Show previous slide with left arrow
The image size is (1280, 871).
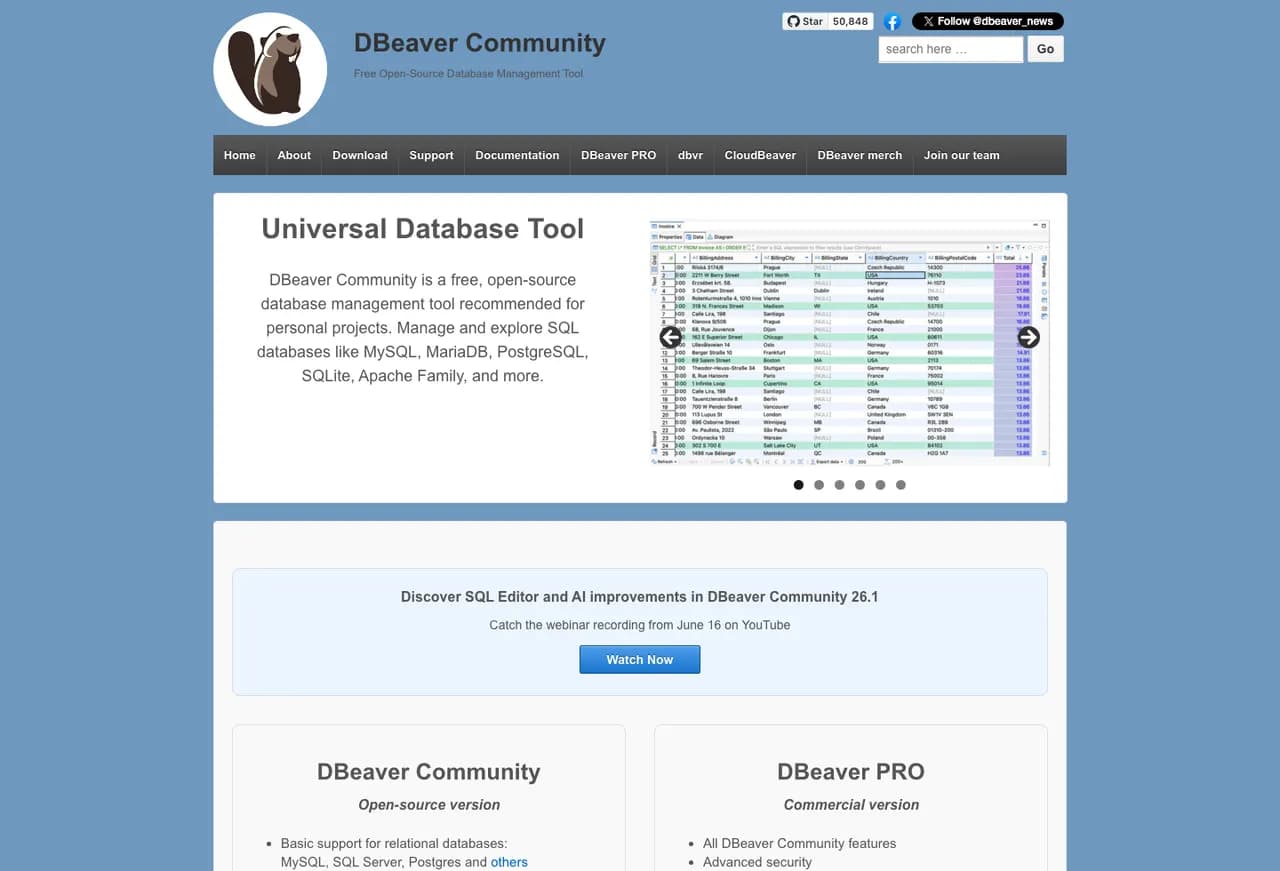tap(671, 338)
